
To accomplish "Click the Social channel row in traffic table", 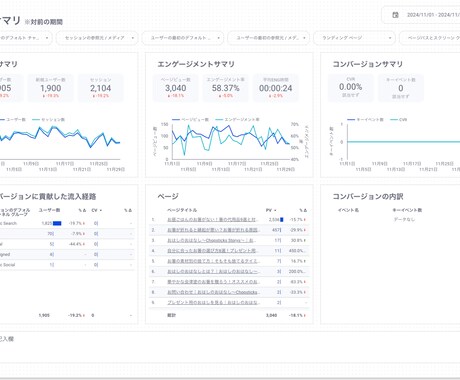I will pyautogui.click(x=67, y=265).
